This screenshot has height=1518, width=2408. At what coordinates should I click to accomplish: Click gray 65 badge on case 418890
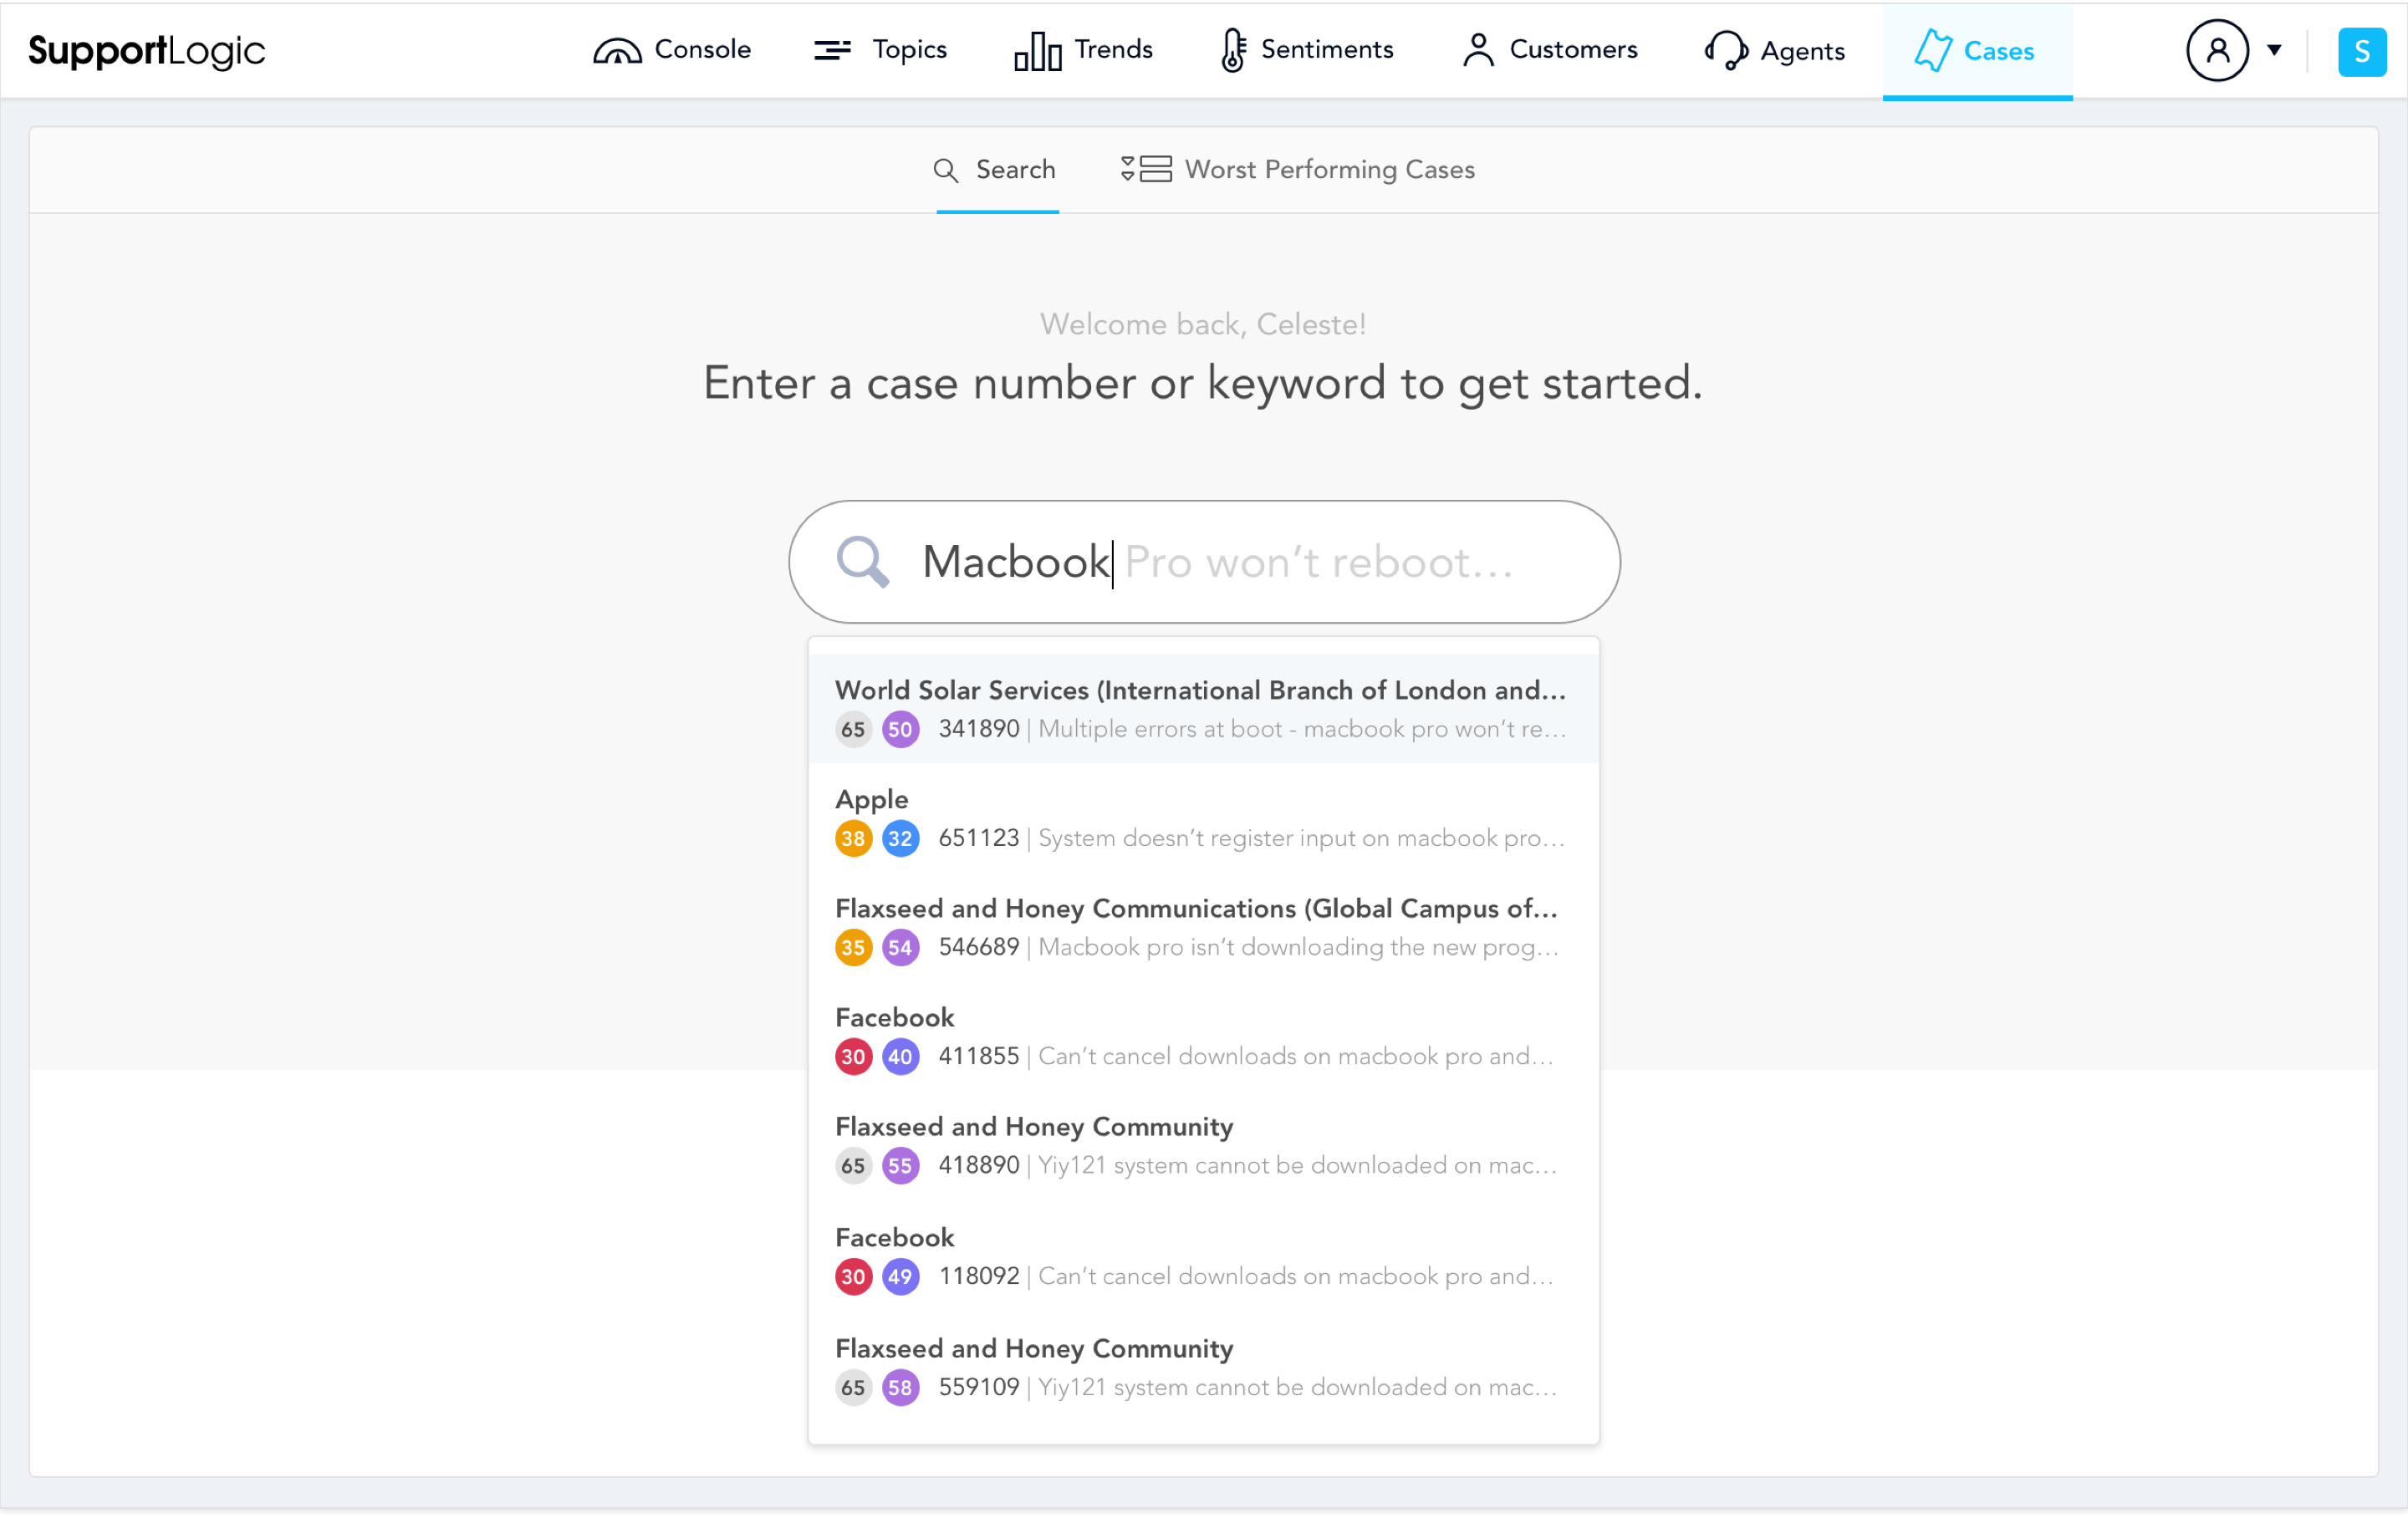[x=853, y=1165]
